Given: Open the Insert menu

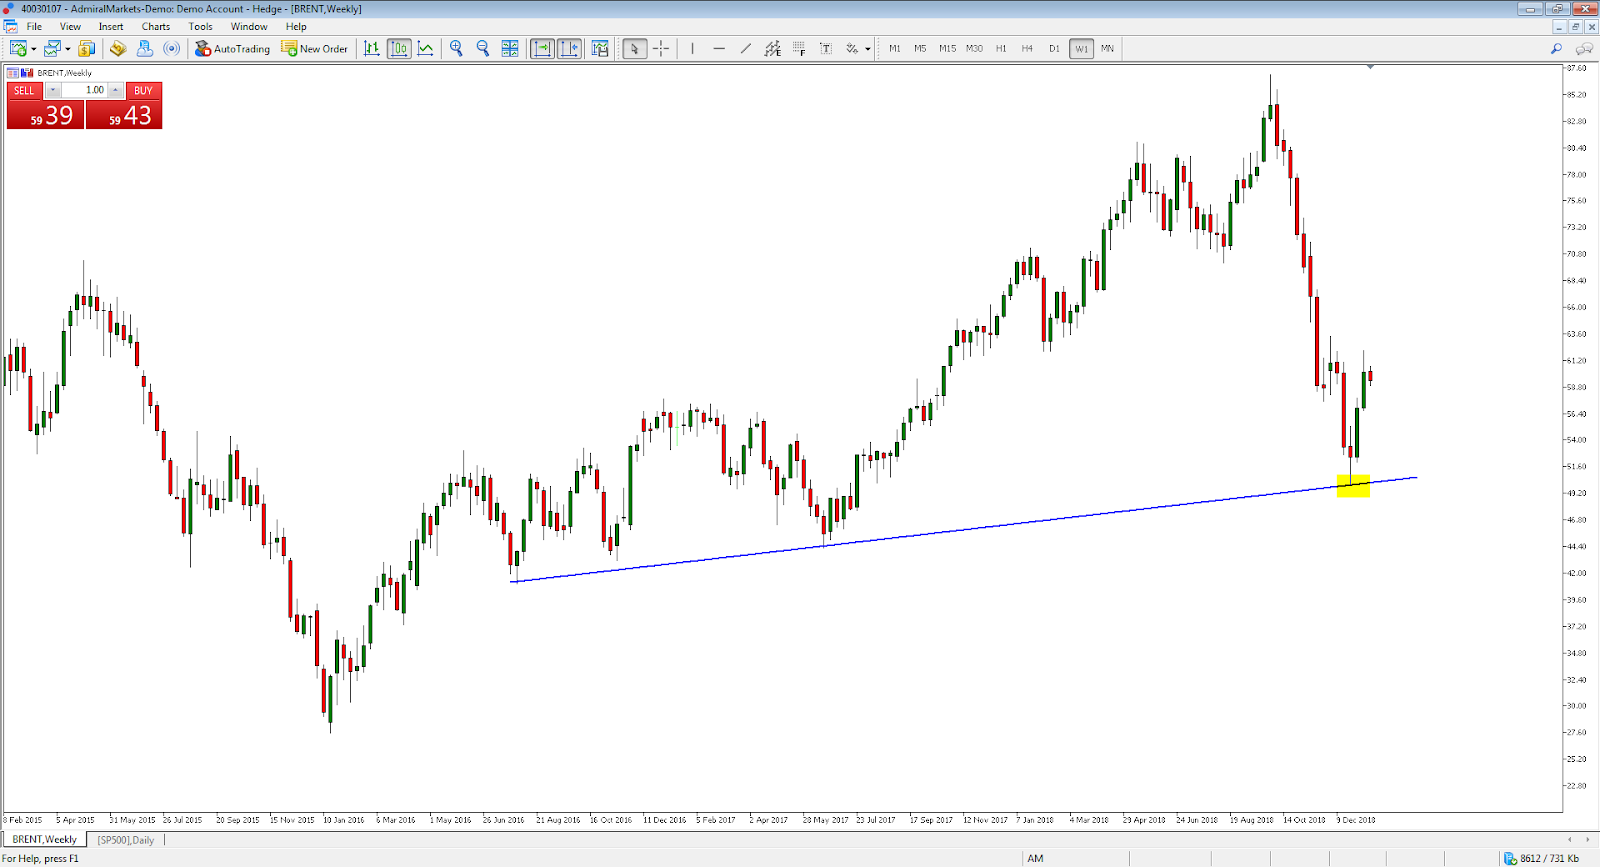Looking at the screenshot, I should click(x=111, y=27).
